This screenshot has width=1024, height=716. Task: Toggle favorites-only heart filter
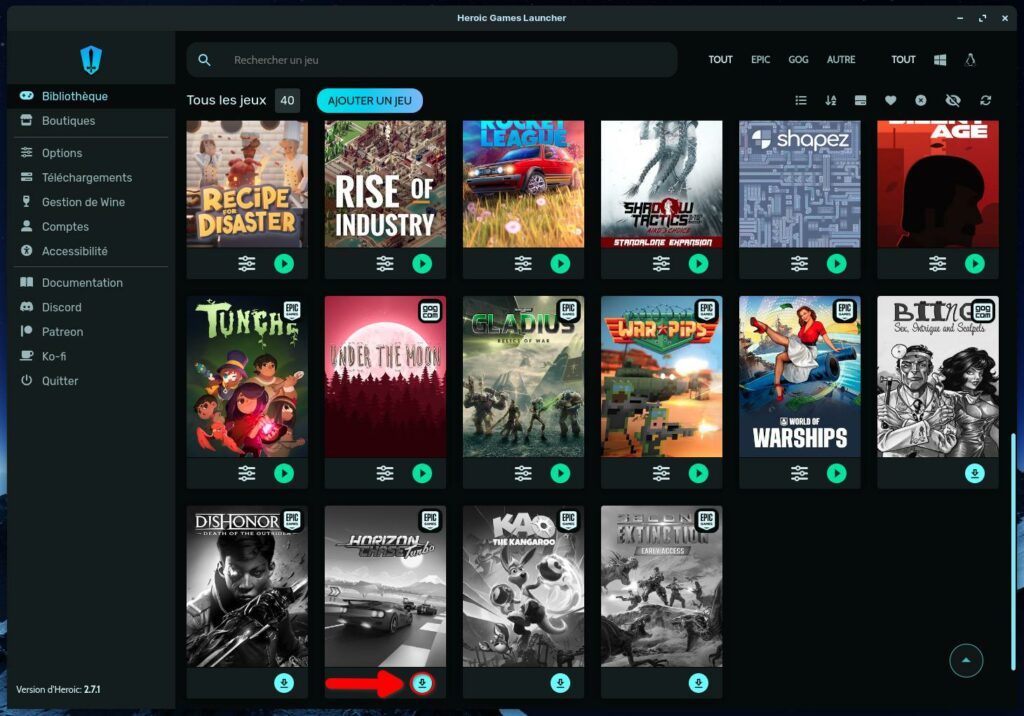(890, 101)
